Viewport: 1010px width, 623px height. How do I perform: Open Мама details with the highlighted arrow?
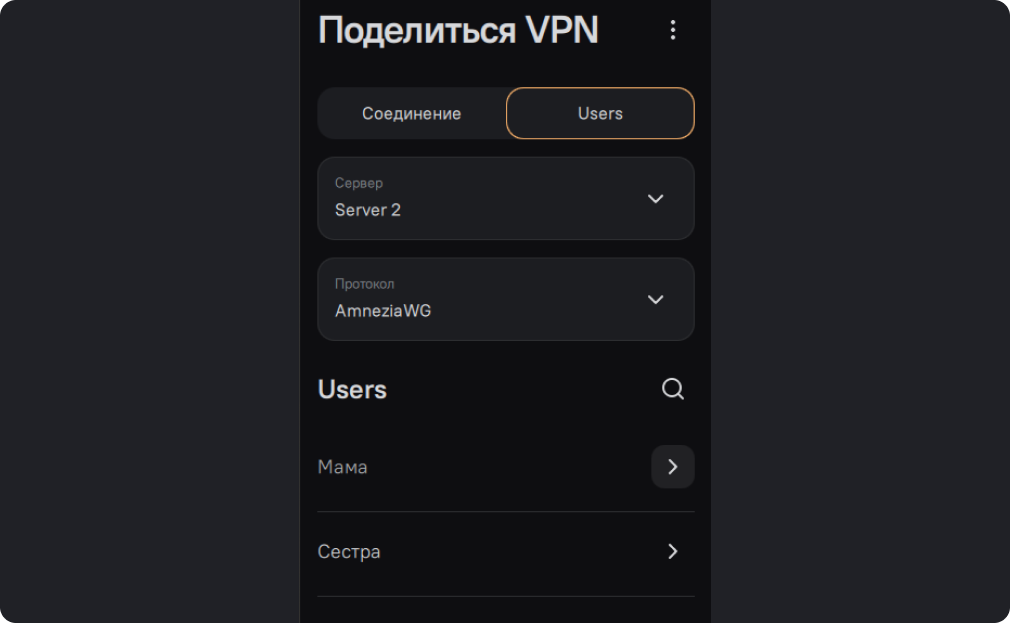click(673, 467)
